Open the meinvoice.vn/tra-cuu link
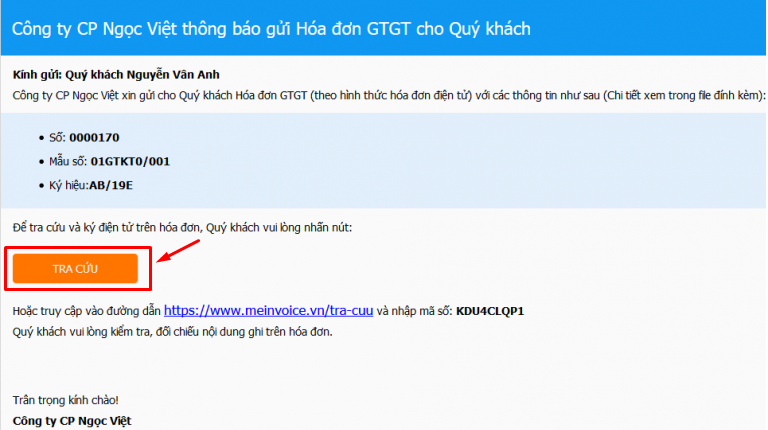This screenshot has width=768, height=430. (268, 311)
